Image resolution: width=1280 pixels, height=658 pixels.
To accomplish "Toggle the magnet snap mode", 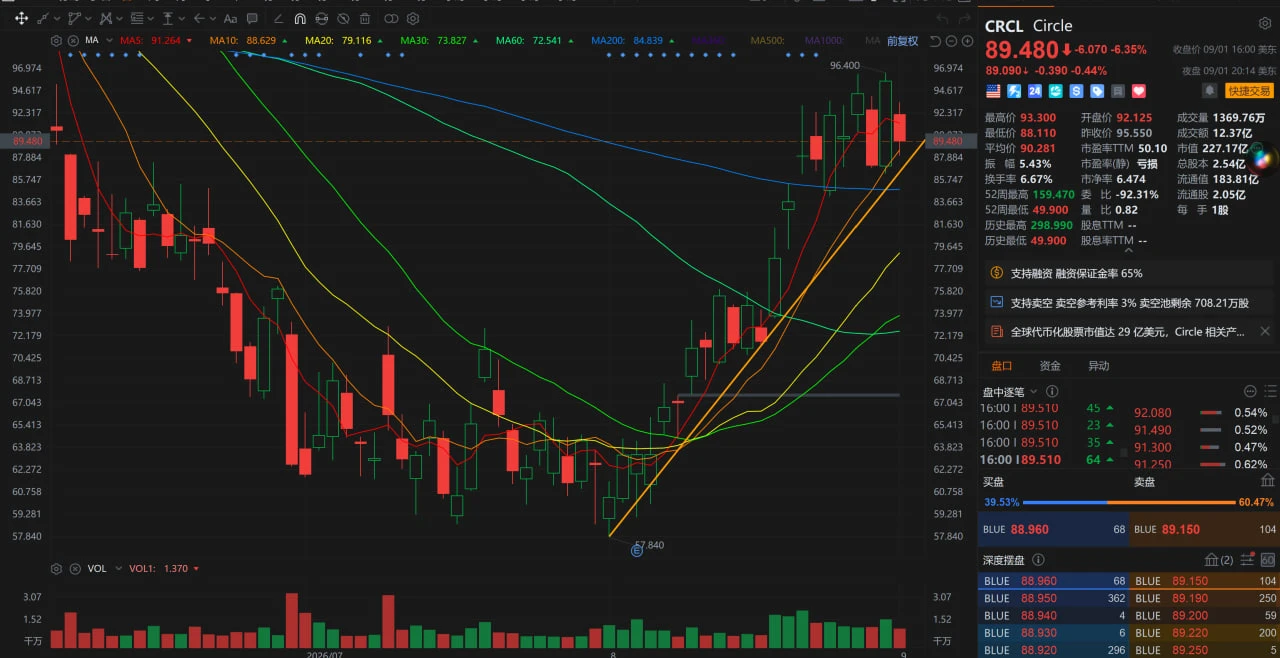I will click(300, 18).
